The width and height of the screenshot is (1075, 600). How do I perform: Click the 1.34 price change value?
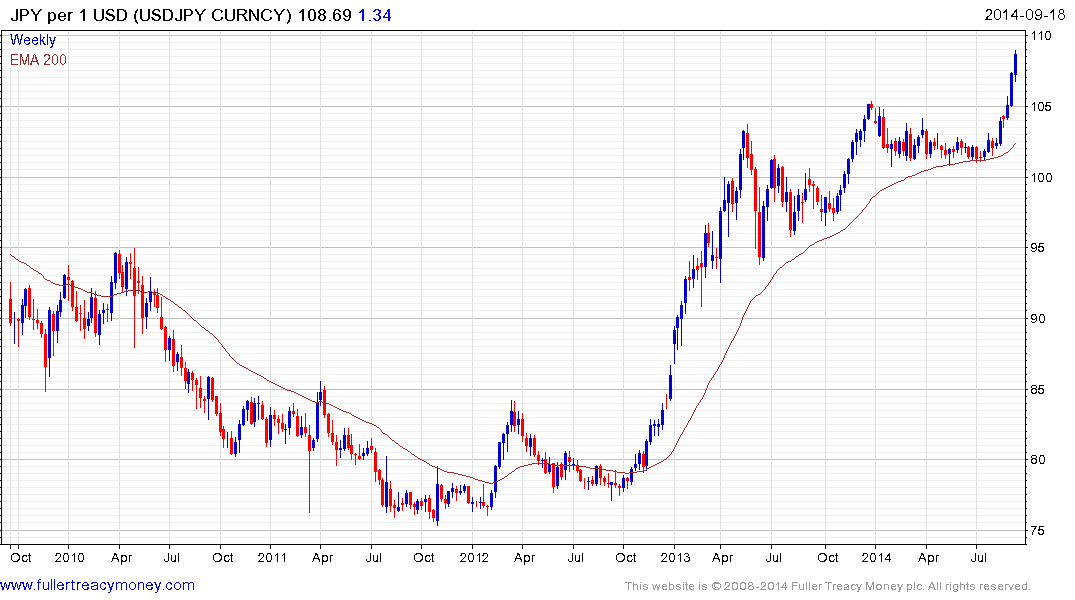(374, 15)
